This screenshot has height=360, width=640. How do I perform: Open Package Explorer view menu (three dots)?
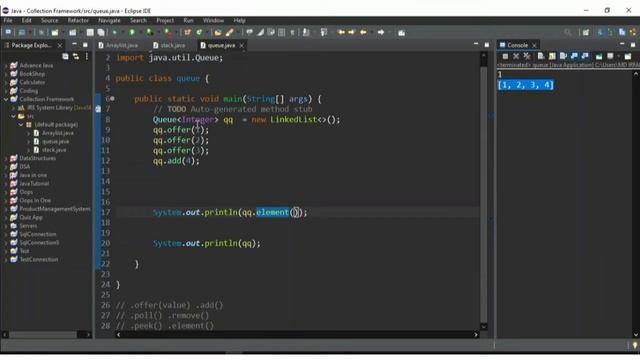87,56
